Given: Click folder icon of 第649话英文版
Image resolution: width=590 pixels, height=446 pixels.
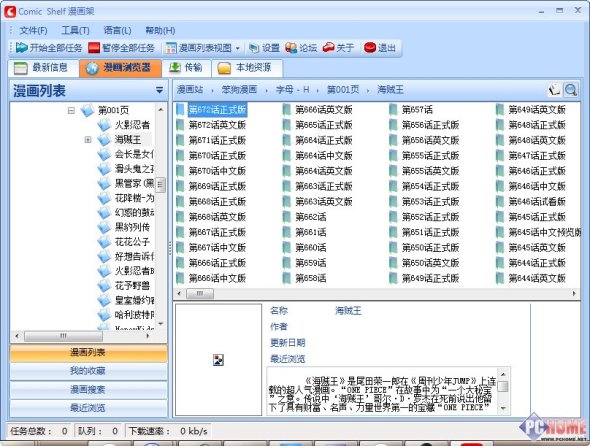Looking at the screenshot, I should [500, 110].
